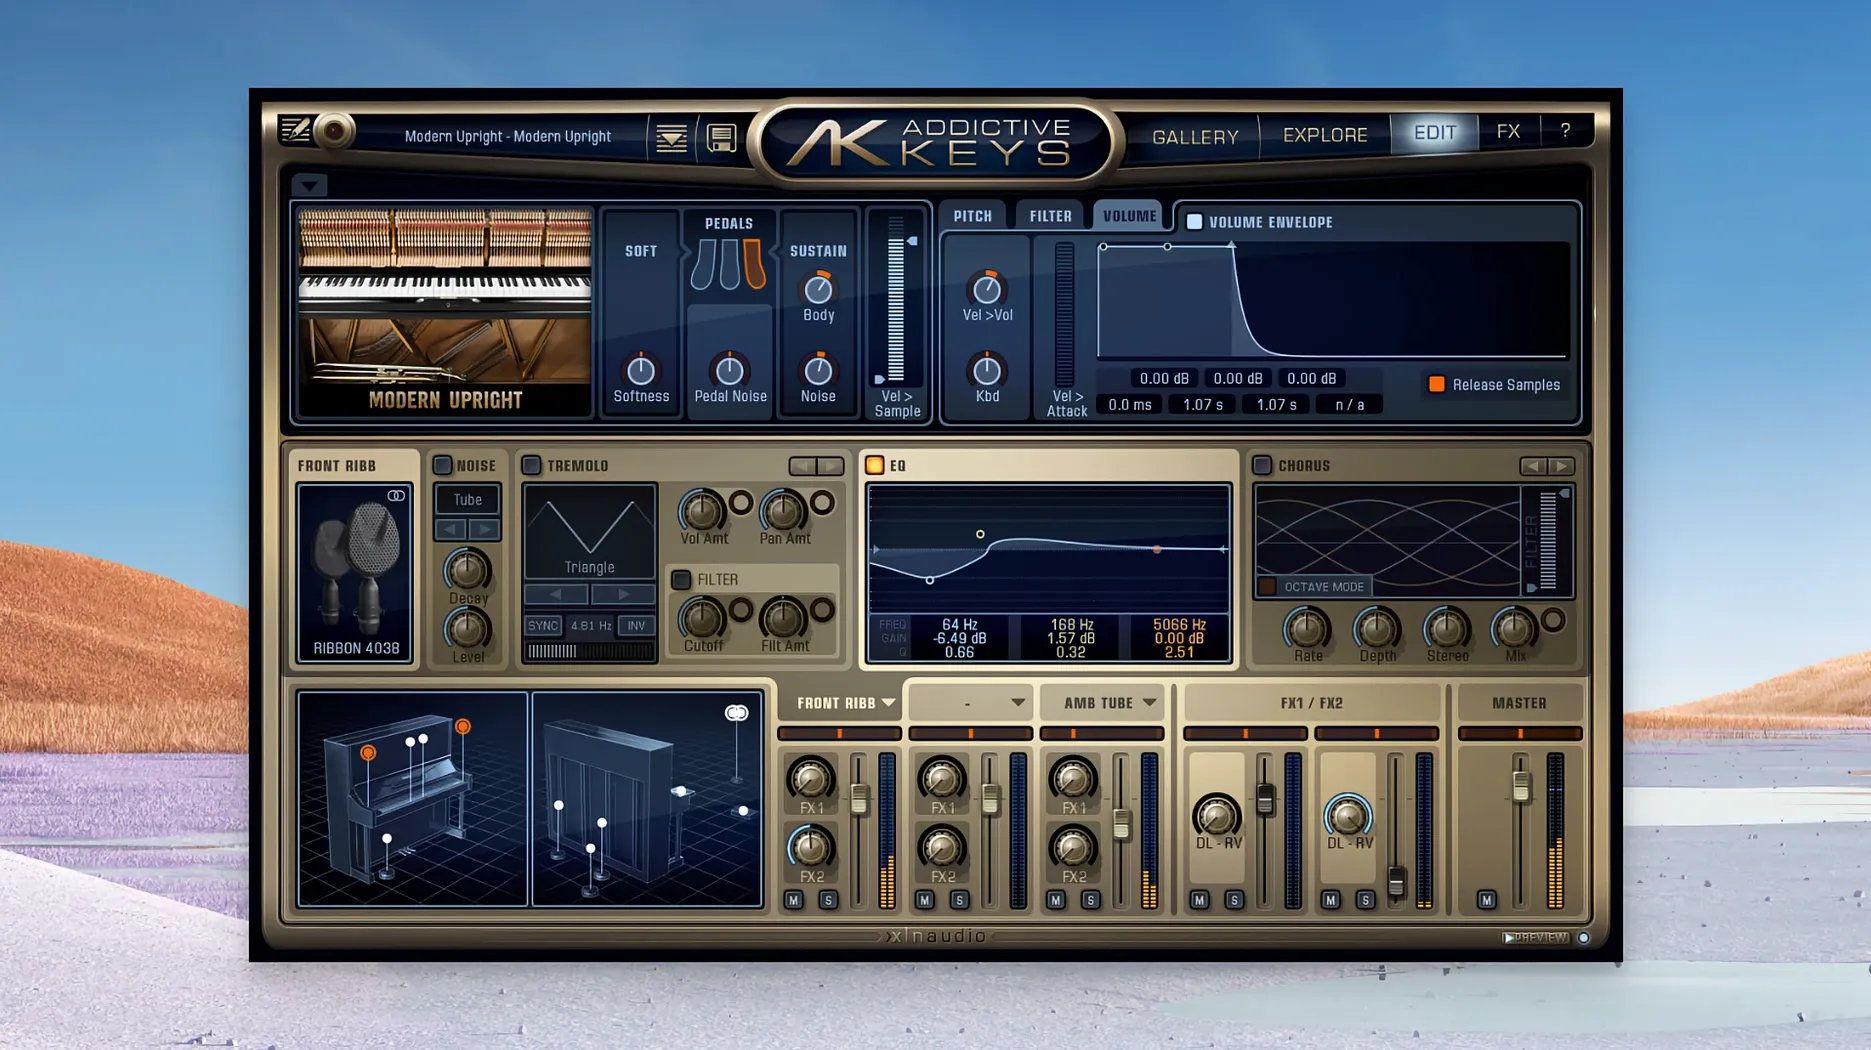The width and height of the screenshot is (1871, 1050).
Task: Mute the Master channel
Action: 1487,900
